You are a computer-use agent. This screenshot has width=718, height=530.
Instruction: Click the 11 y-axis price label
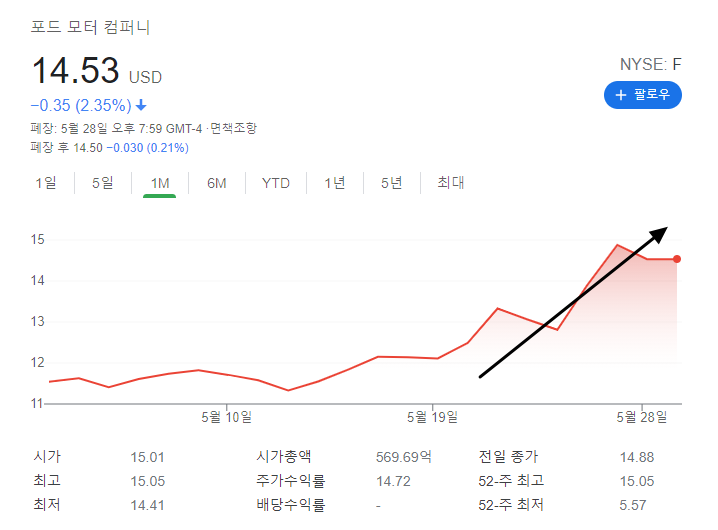37,404
